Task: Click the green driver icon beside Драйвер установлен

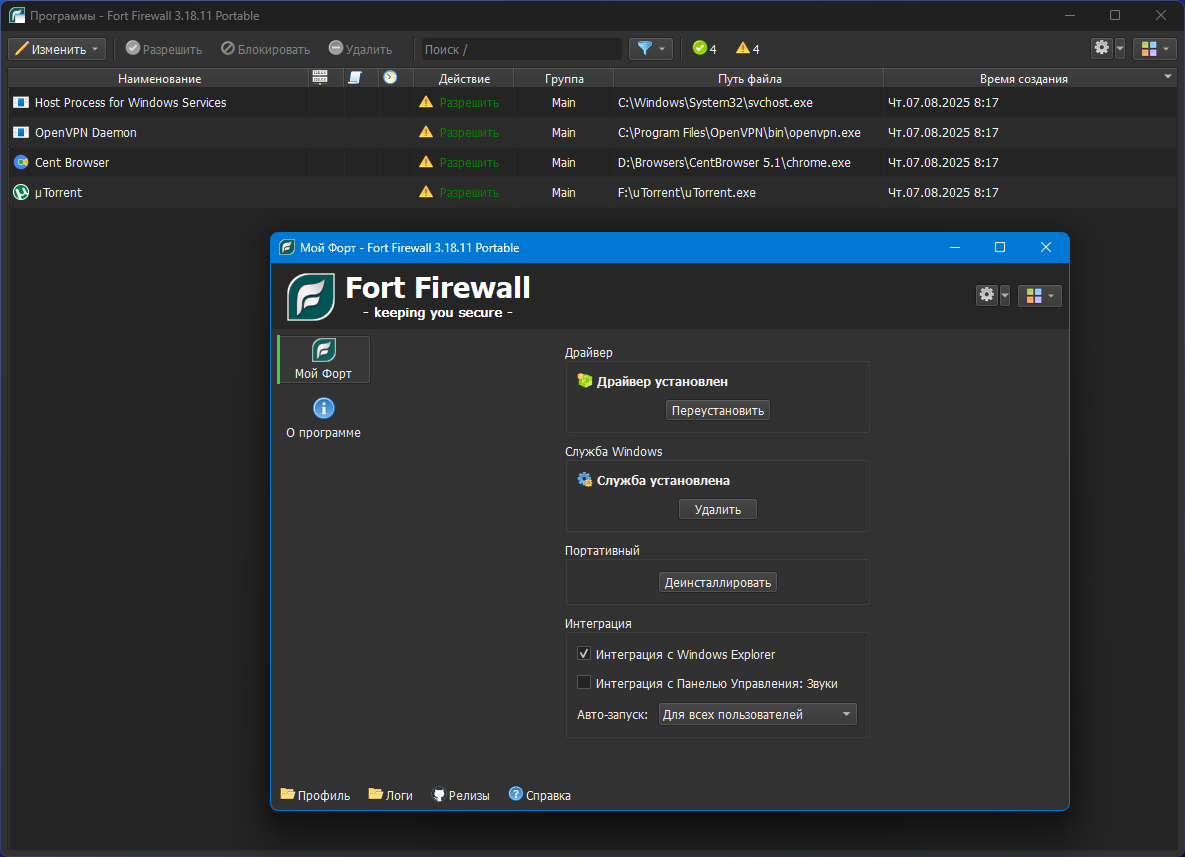Action: tap(585, 381)
